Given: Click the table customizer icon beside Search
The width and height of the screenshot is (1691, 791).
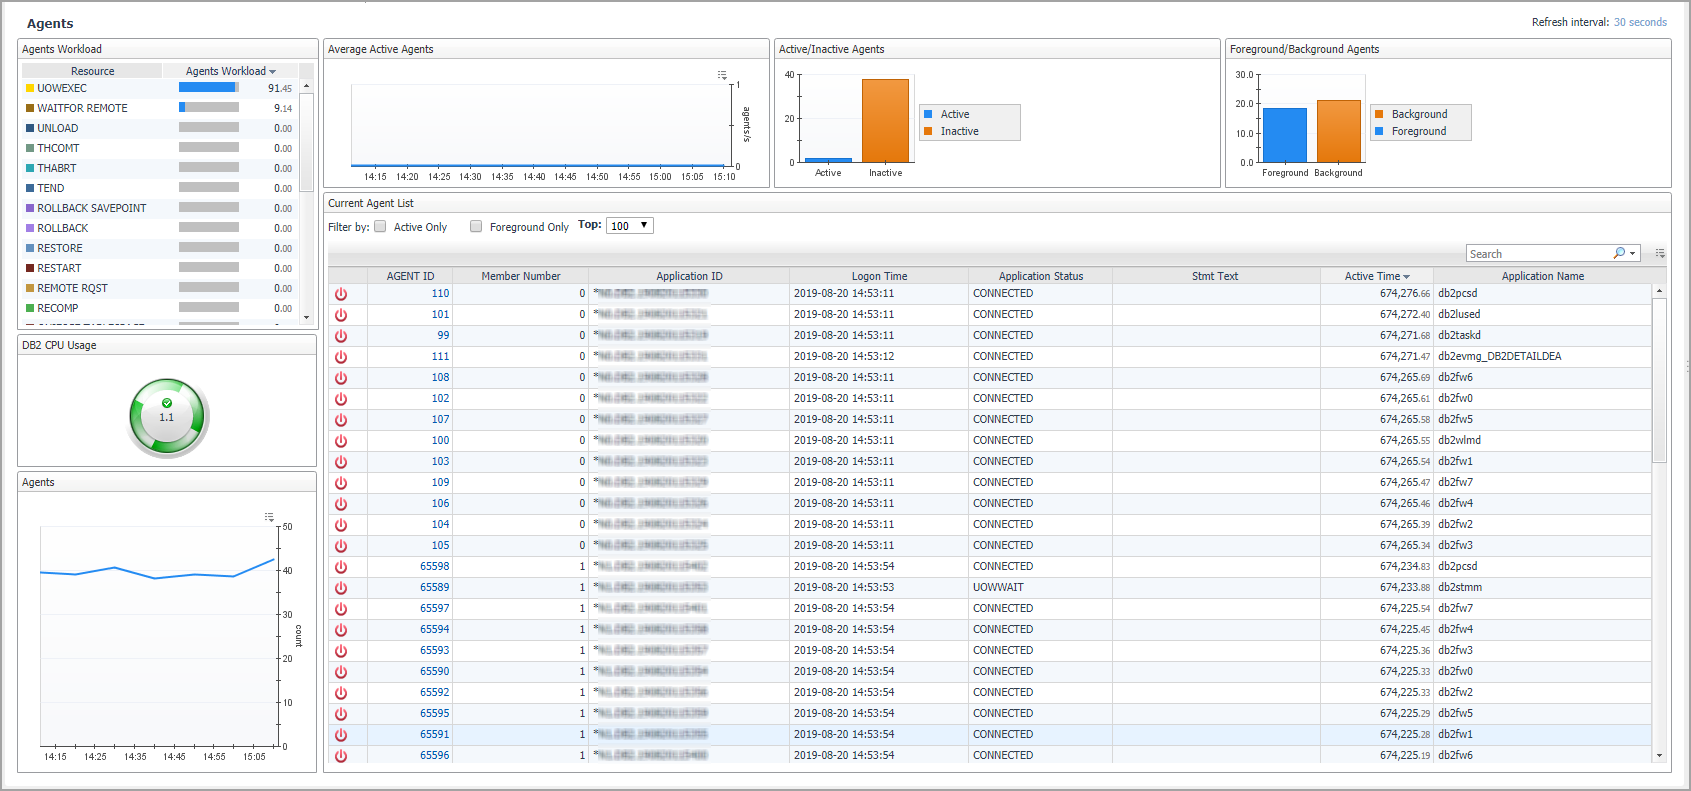Looking at the screenshot, I should (1660, 254).
